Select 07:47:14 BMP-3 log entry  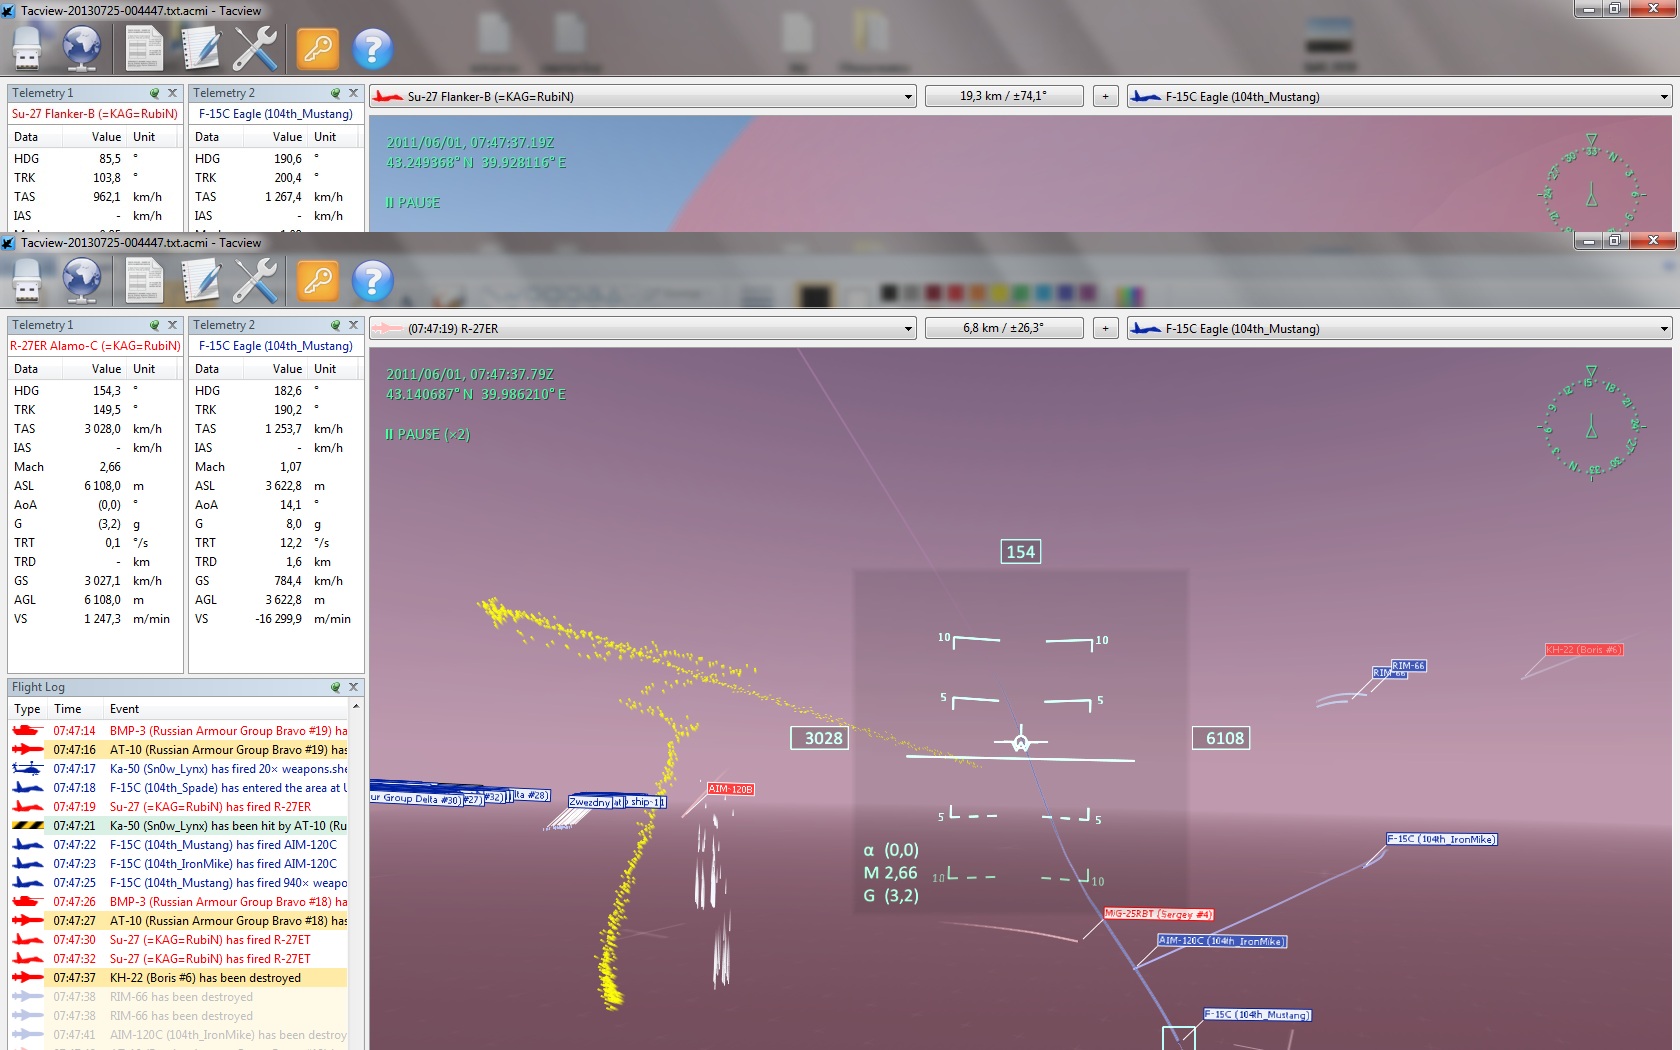[179, 731]
